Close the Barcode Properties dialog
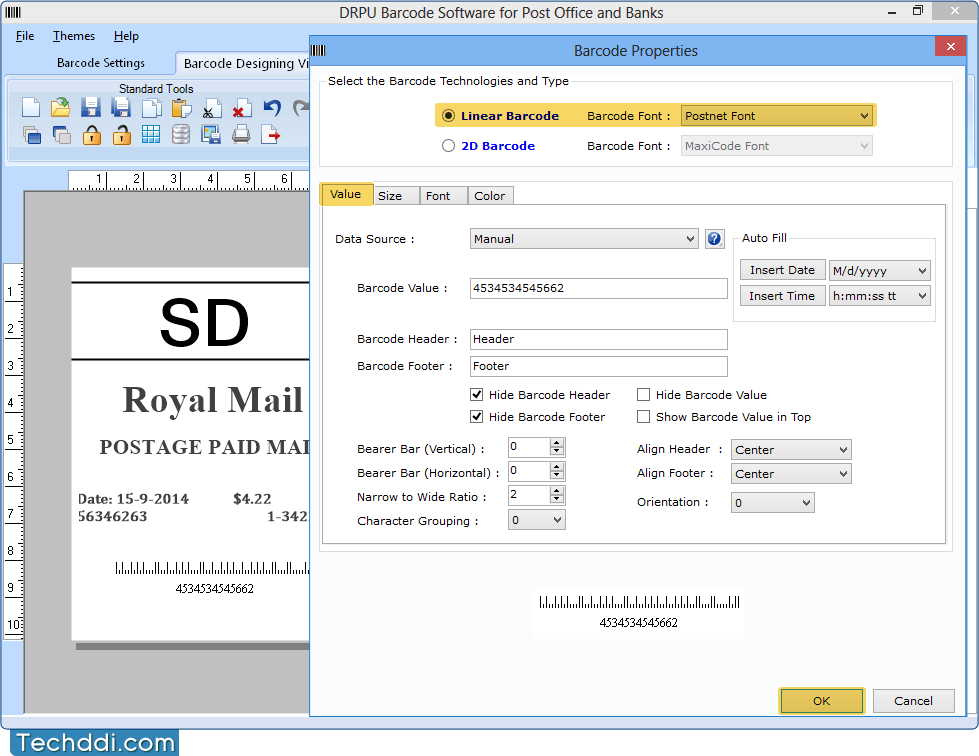The image size is (979, 756). tap(950, 46)
